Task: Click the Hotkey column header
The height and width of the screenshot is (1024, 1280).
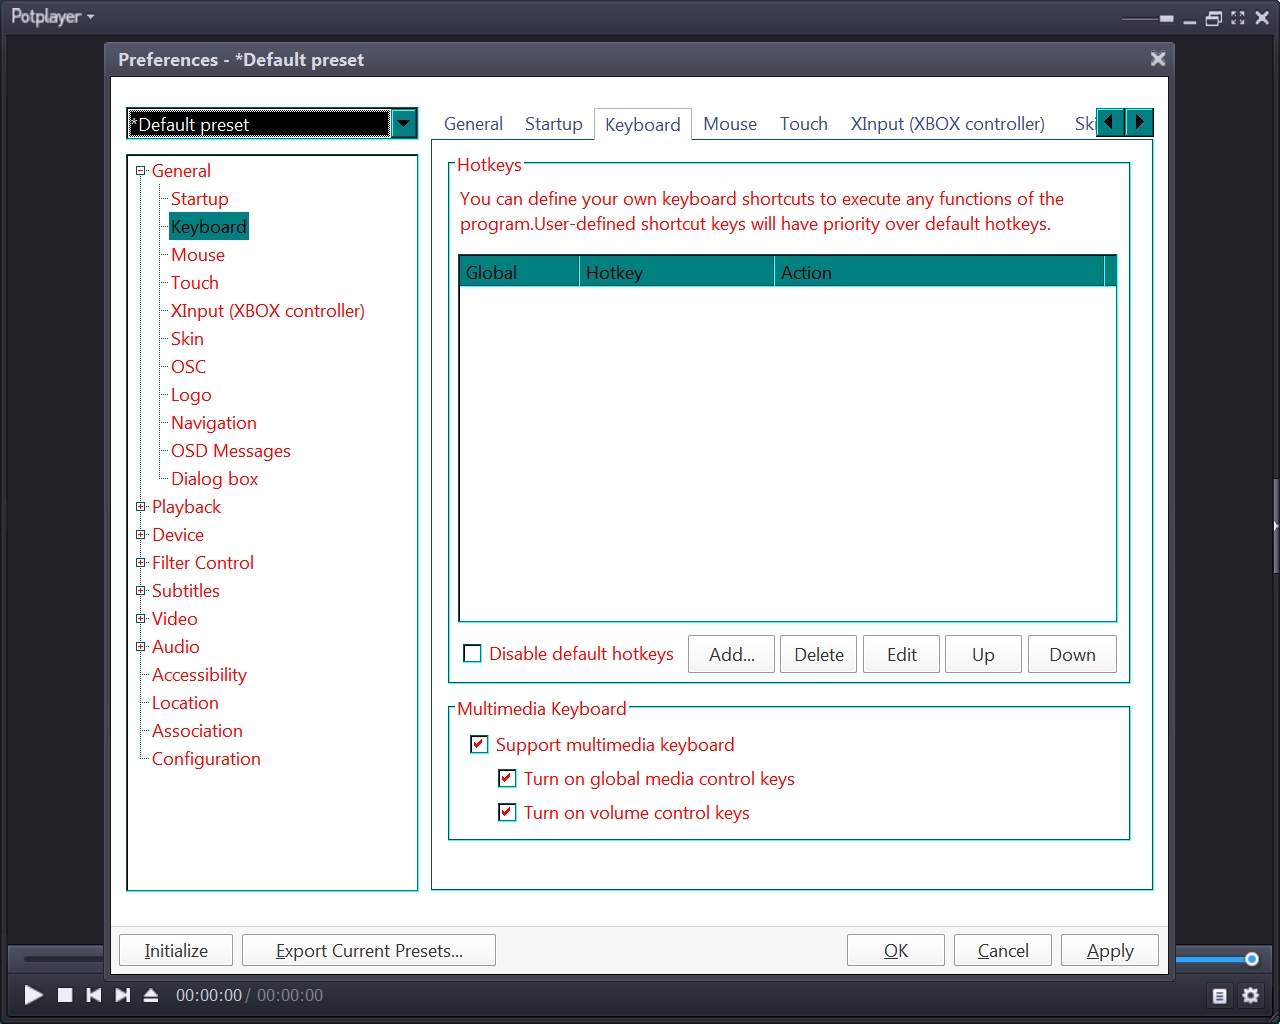Action: pyautogui.click(x=677, y=272)
